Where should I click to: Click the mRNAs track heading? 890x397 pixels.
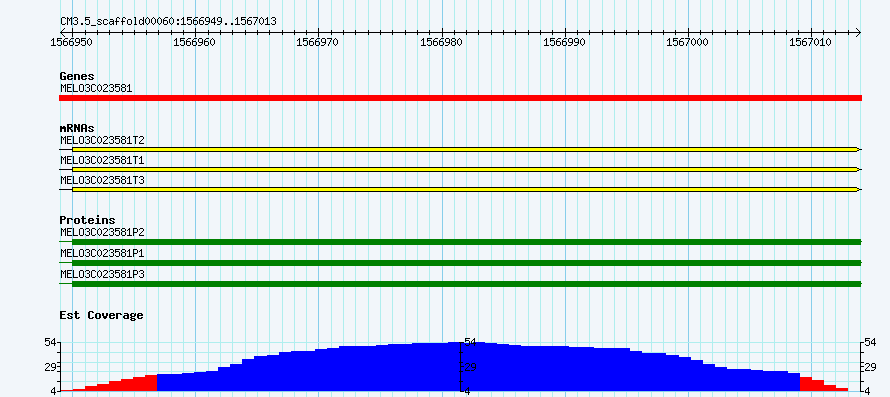click(x=77, y=128)
